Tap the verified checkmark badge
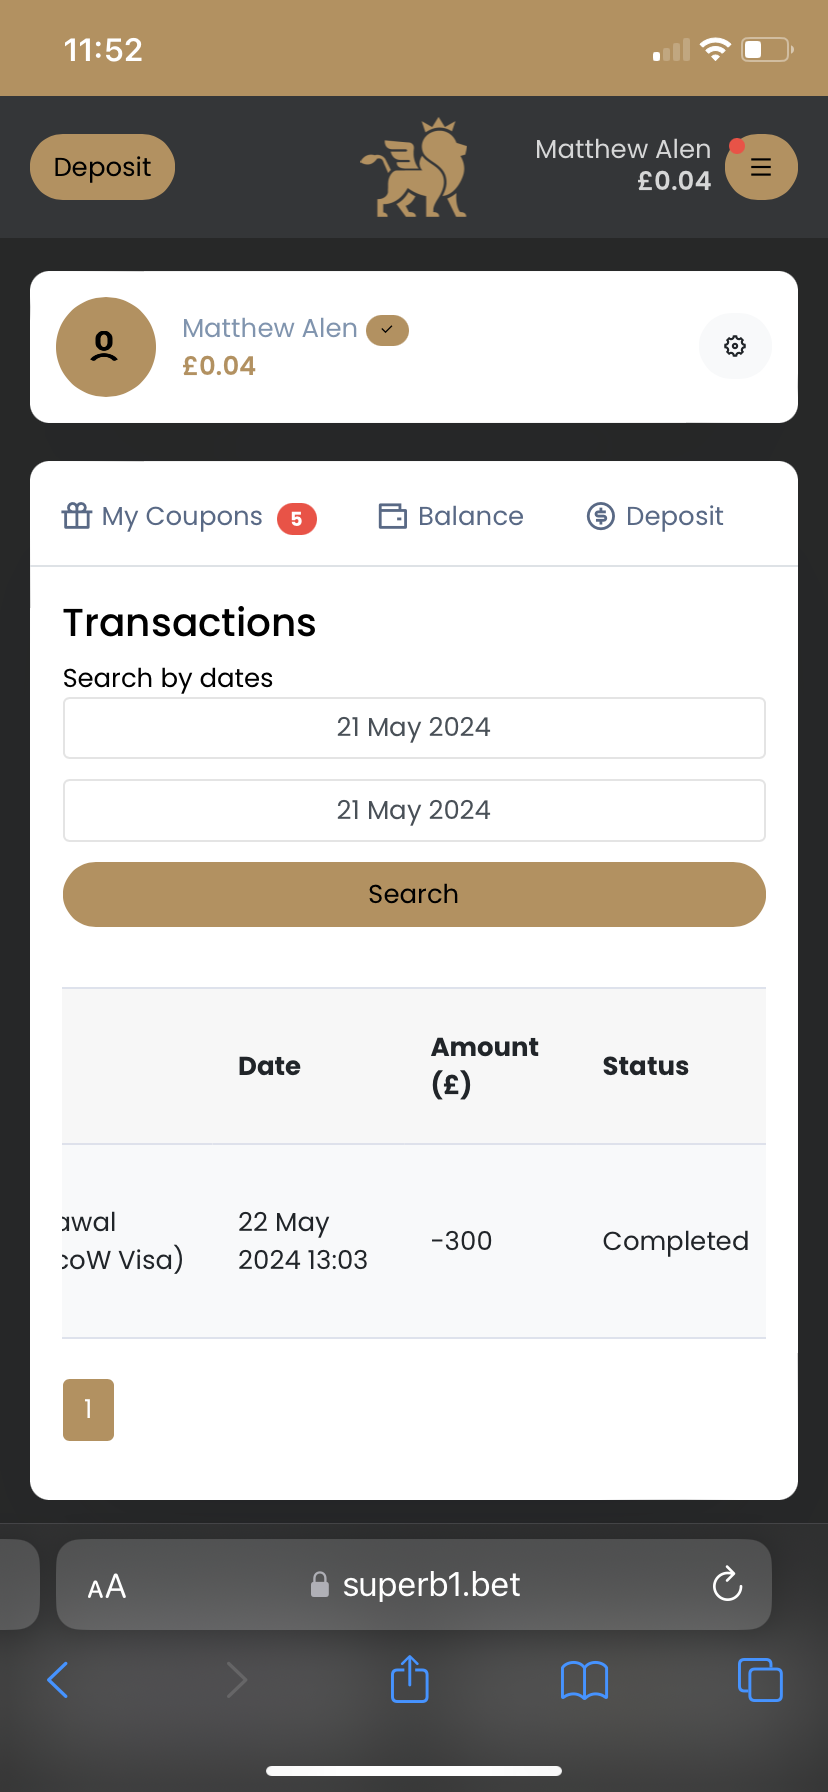828x1792 pixels. click(388, 329)
